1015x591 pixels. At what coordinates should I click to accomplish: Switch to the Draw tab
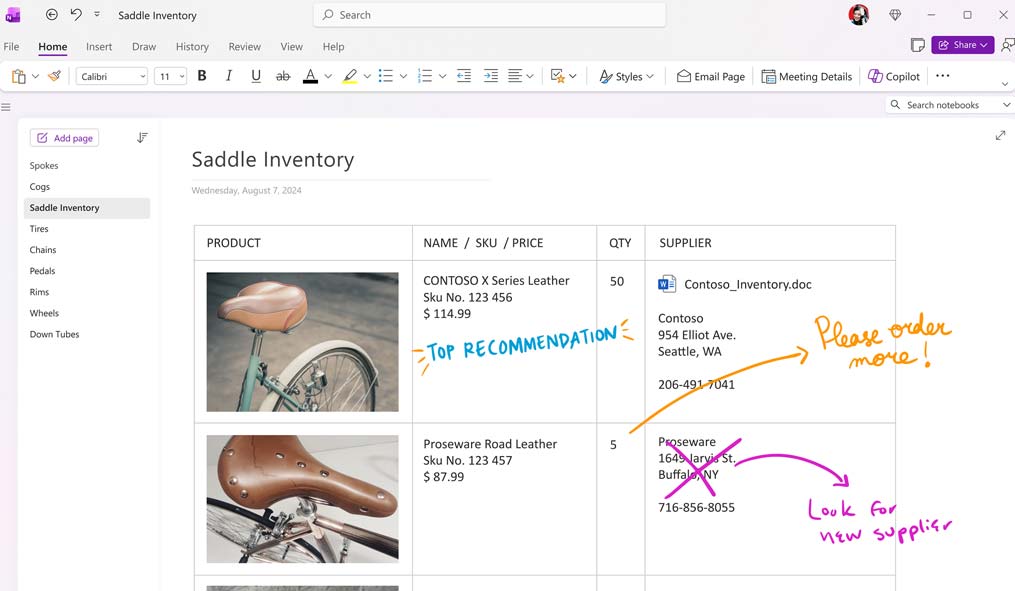(x=144, y=47)
